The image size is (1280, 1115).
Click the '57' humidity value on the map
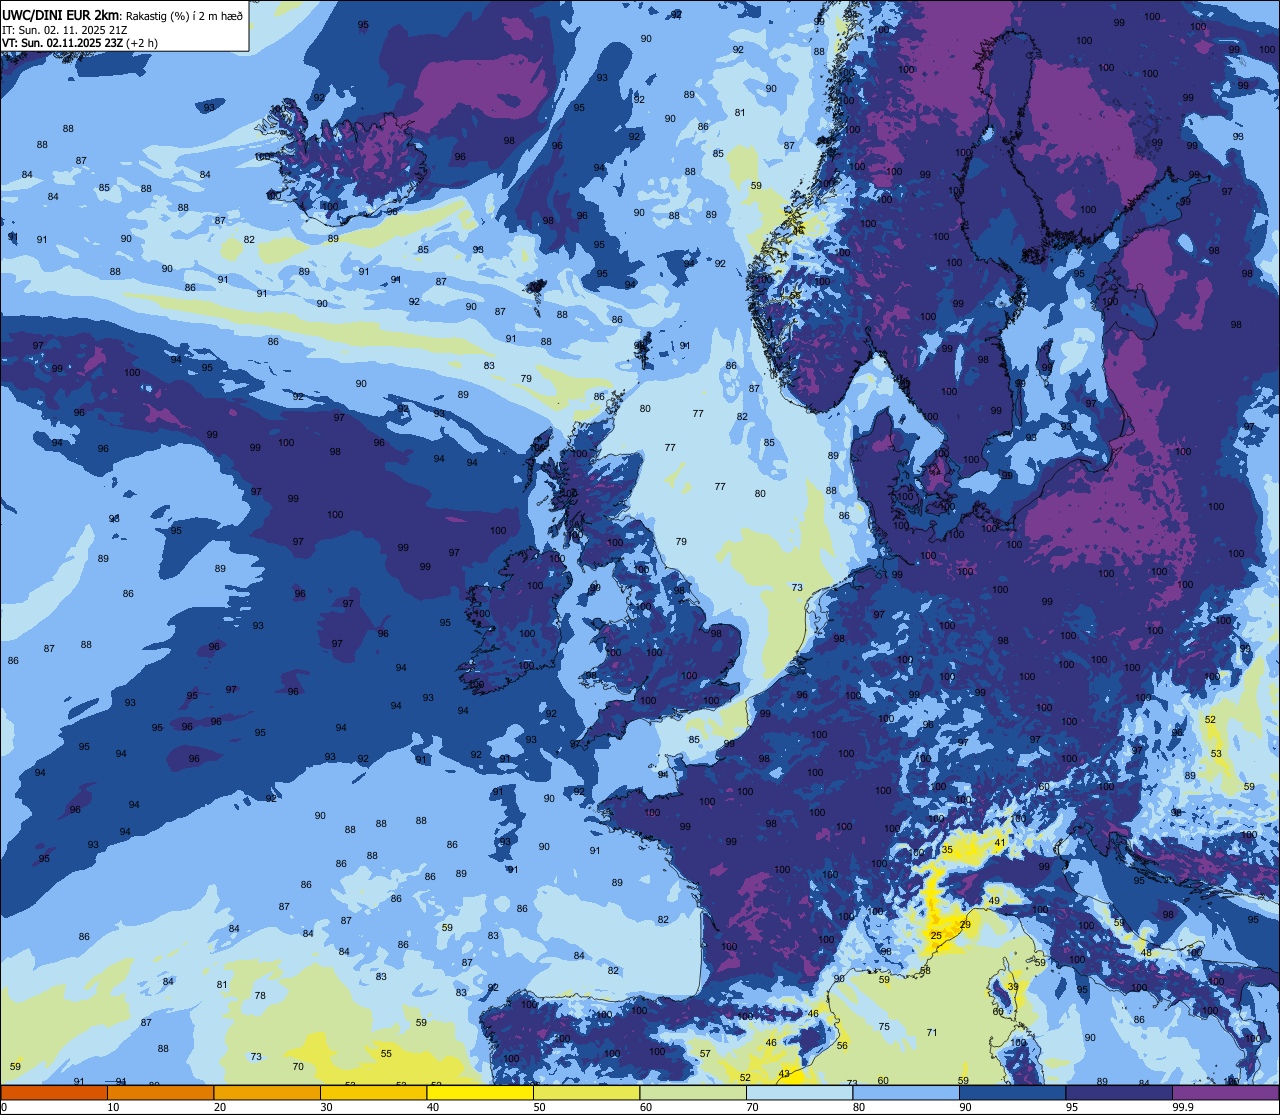coord(705,1053)
